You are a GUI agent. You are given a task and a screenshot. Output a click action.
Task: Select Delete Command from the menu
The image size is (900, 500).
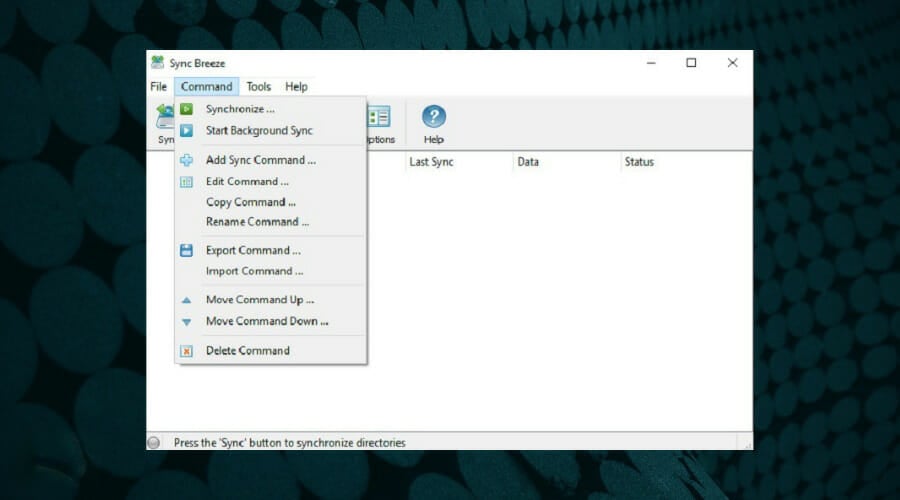tap(247, 351)
